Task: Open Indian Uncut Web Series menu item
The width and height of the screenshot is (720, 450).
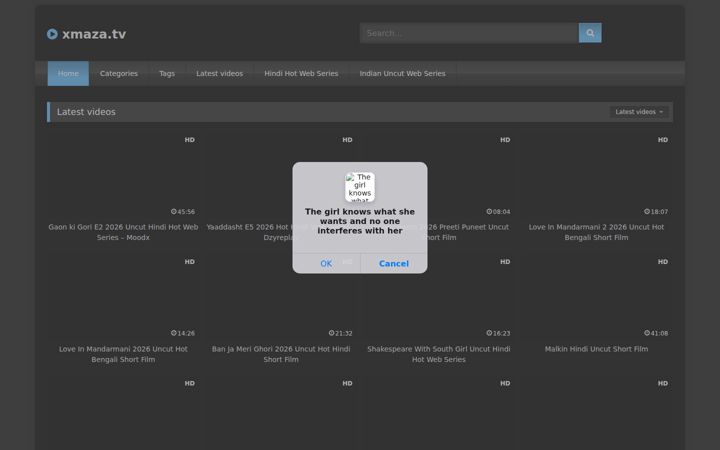Action: (x=402, y=73)
